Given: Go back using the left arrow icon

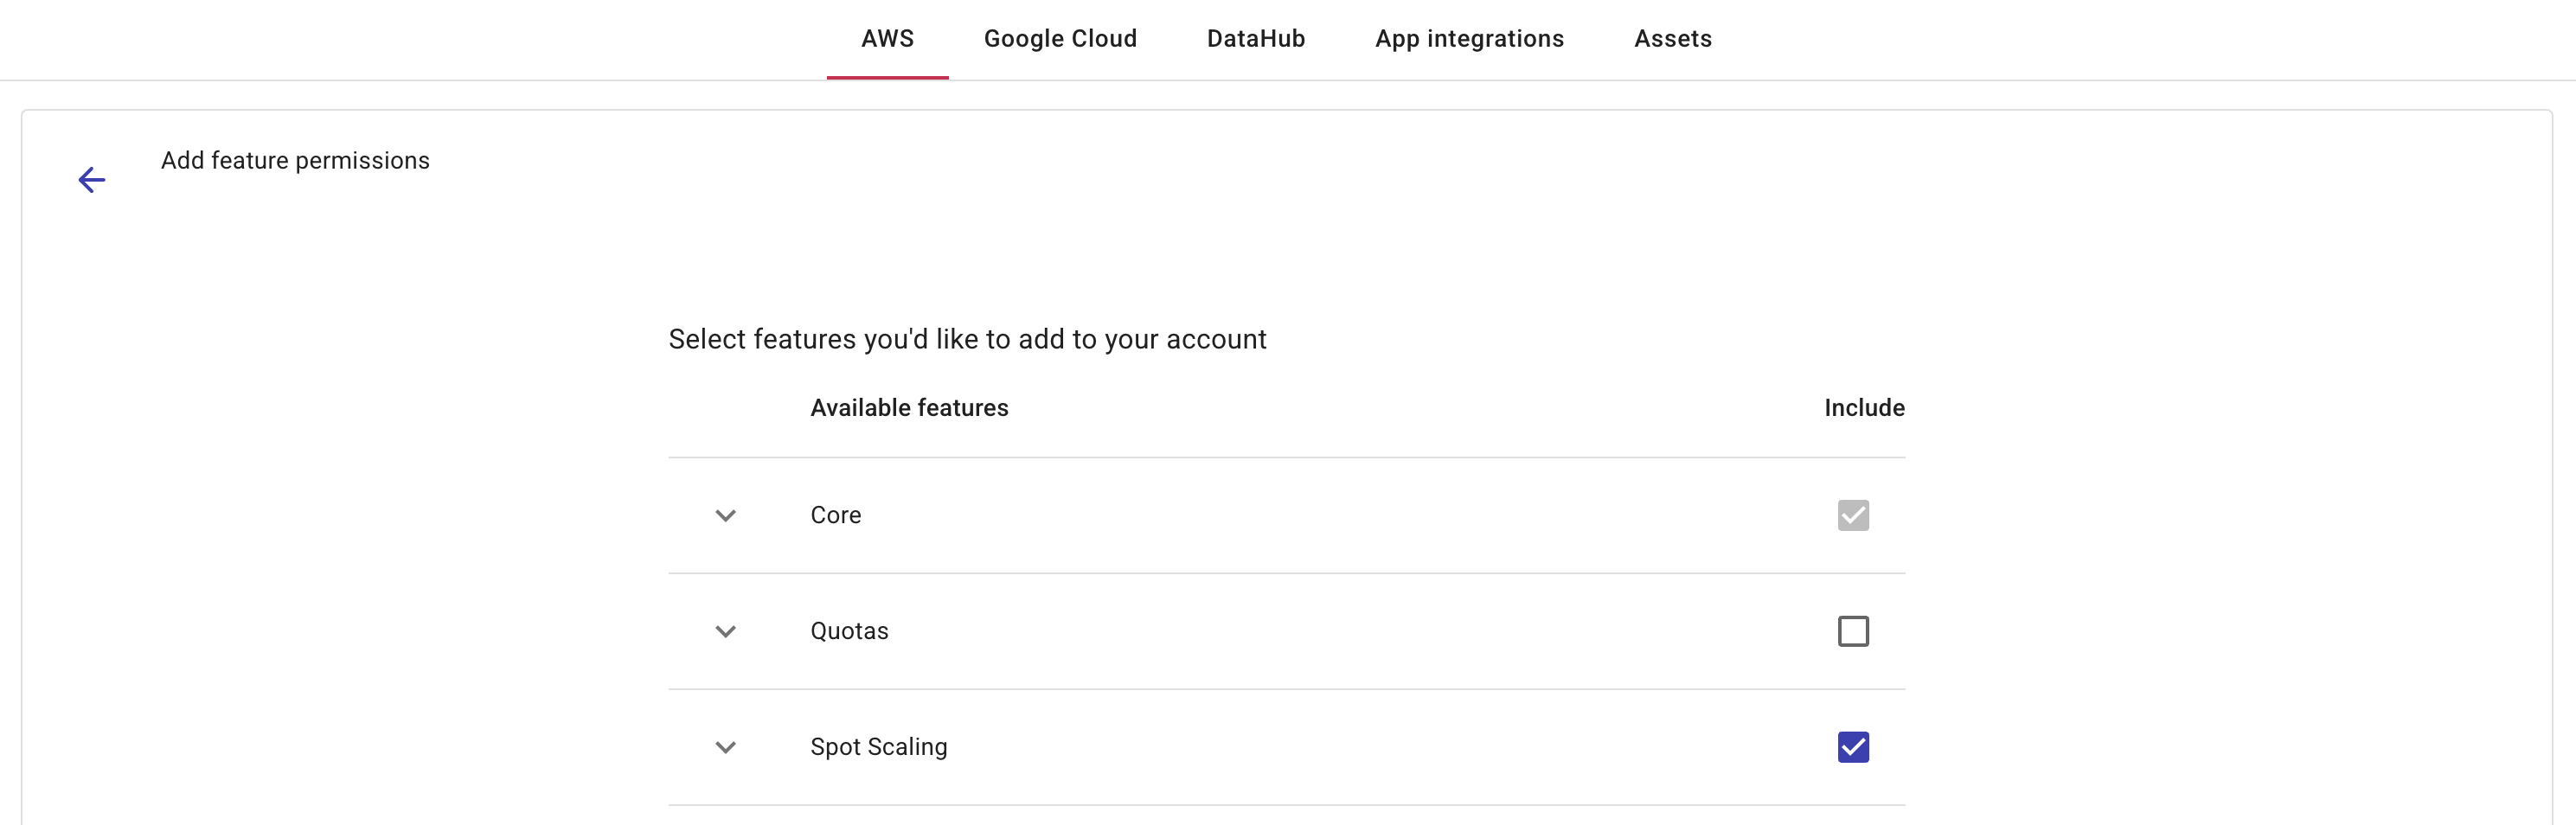Looking at the screenshot, I should [92, 180].
